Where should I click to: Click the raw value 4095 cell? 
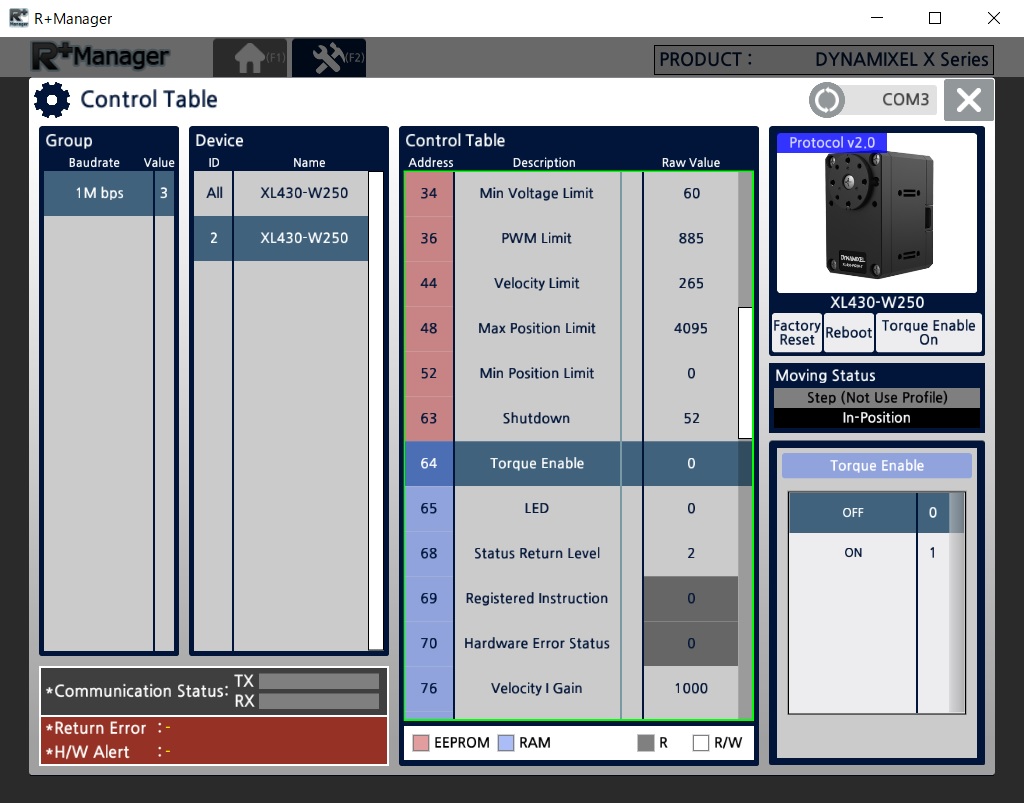pyautogui.click(x=691, y=328)
